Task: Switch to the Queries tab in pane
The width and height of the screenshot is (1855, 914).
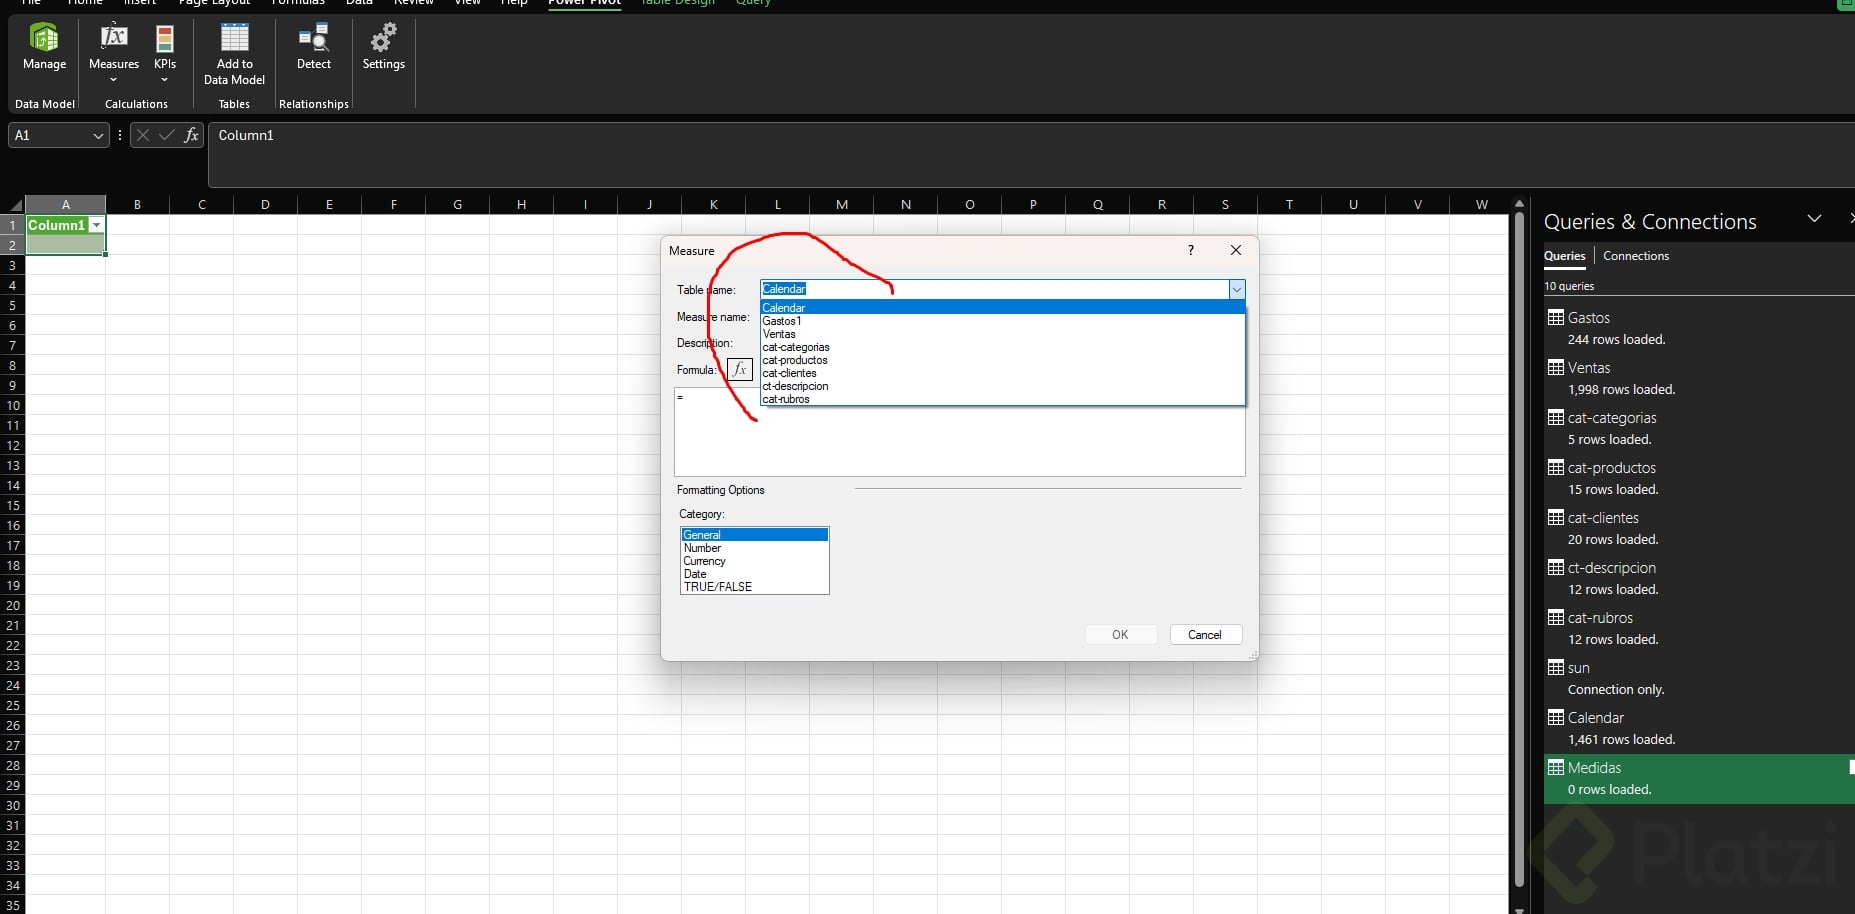Action: (x=1564, y=256)
